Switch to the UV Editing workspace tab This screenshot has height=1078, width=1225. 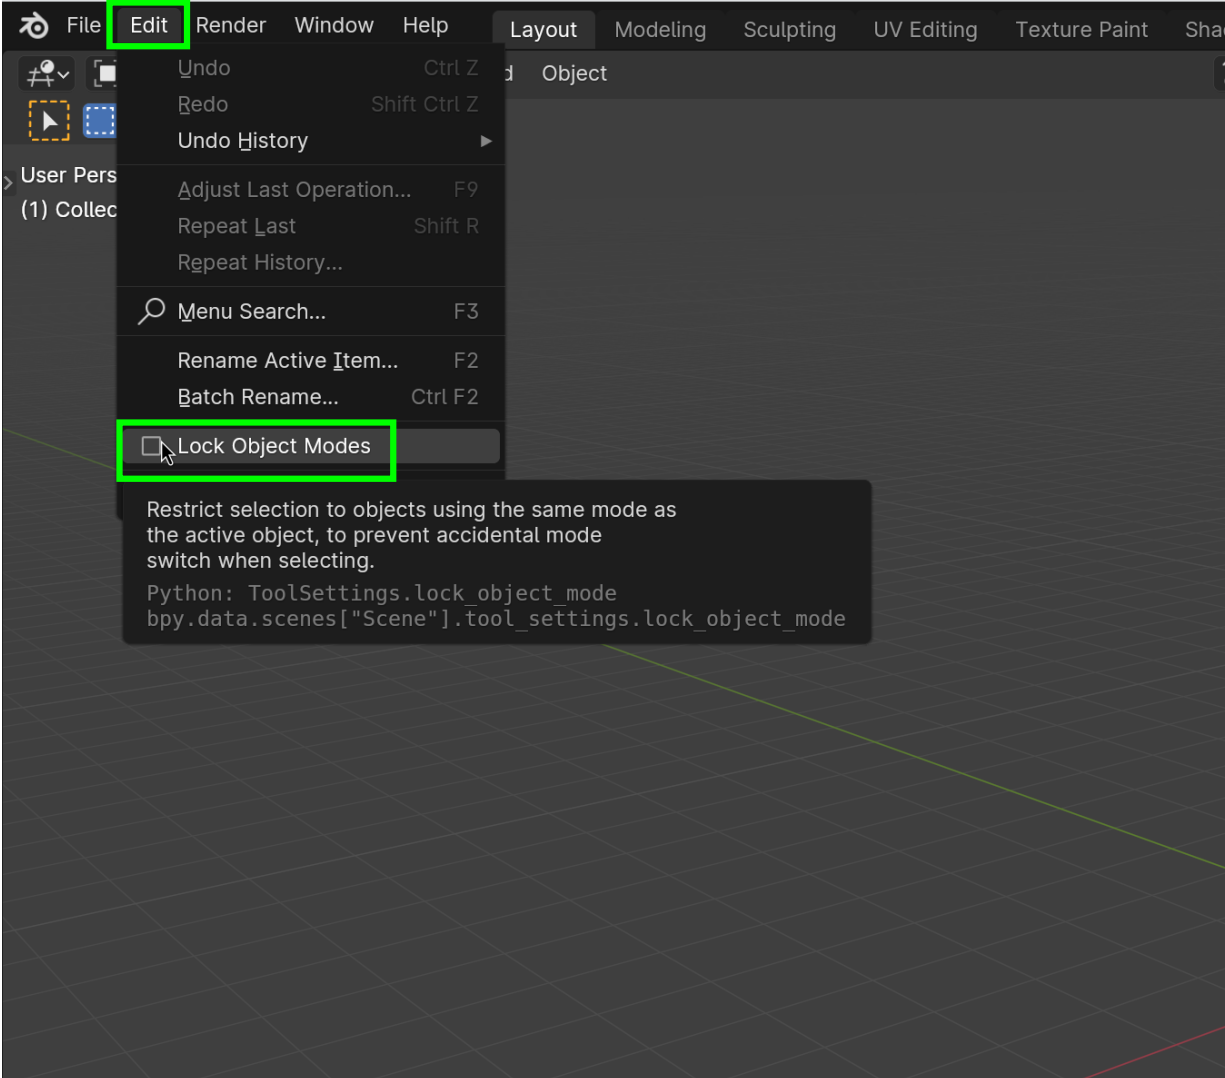click(925, 30)
